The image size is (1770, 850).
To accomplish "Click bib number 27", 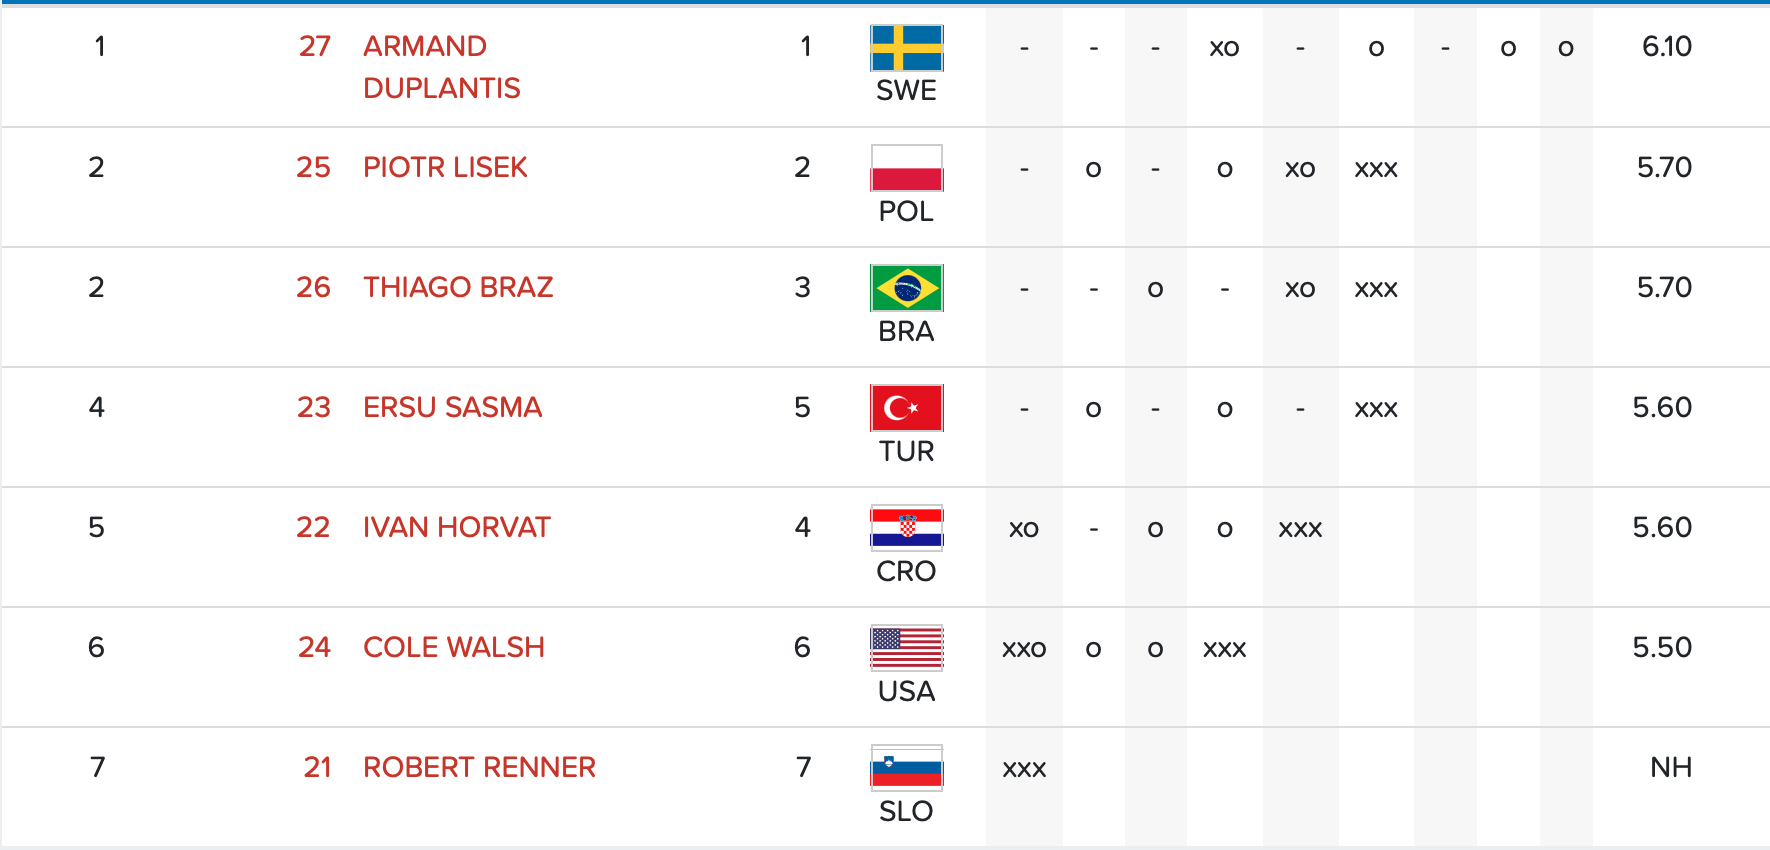I will click(x=314, y=46).
